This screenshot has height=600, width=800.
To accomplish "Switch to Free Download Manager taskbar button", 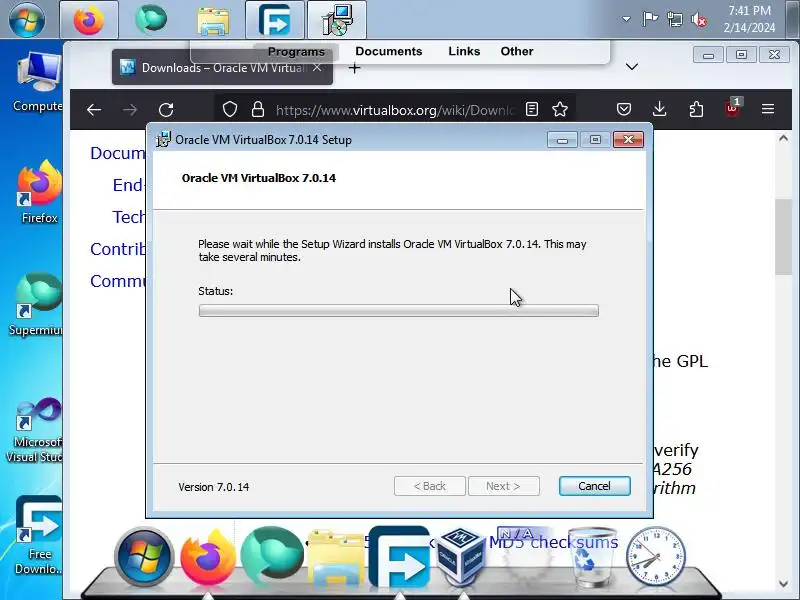I will (274, 20).
